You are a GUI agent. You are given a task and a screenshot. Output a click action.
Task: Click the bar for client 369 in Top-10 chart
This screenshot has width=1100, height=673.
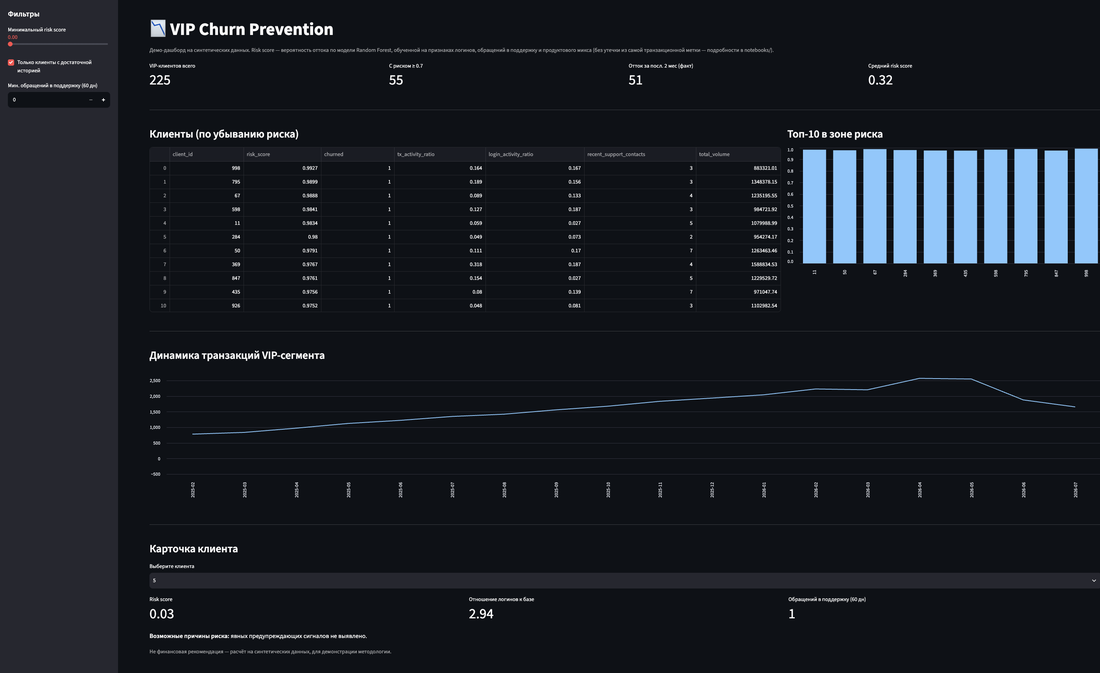[934, 206]
